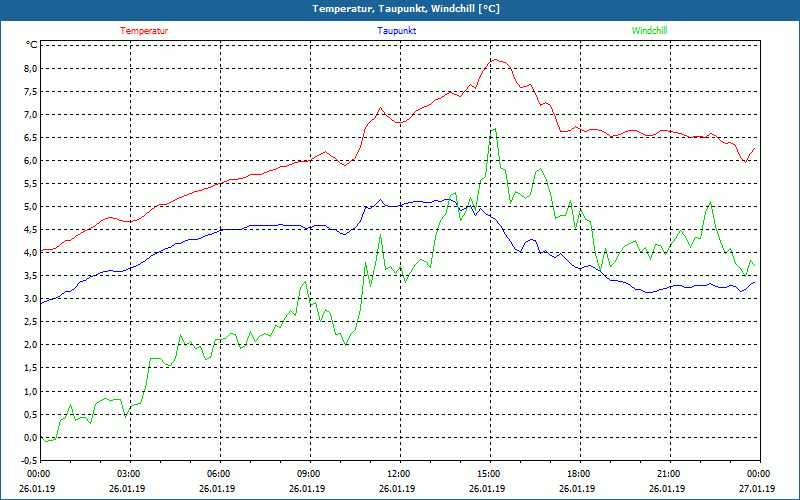
Task: Click the 7,0 y-axis value
Action: pyautogui.click(x=32, y=114)
